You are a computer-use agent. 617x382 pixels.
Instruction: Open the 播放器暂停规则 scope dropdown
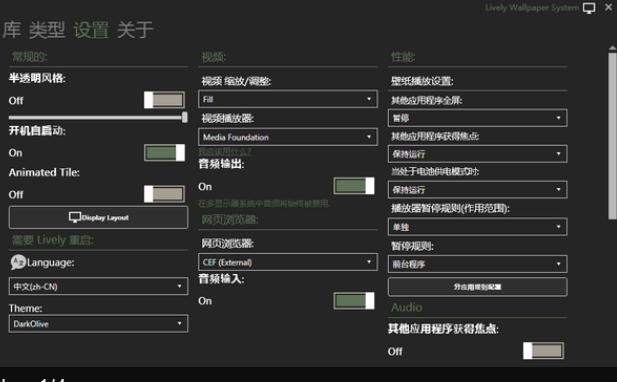coord(477,227)
